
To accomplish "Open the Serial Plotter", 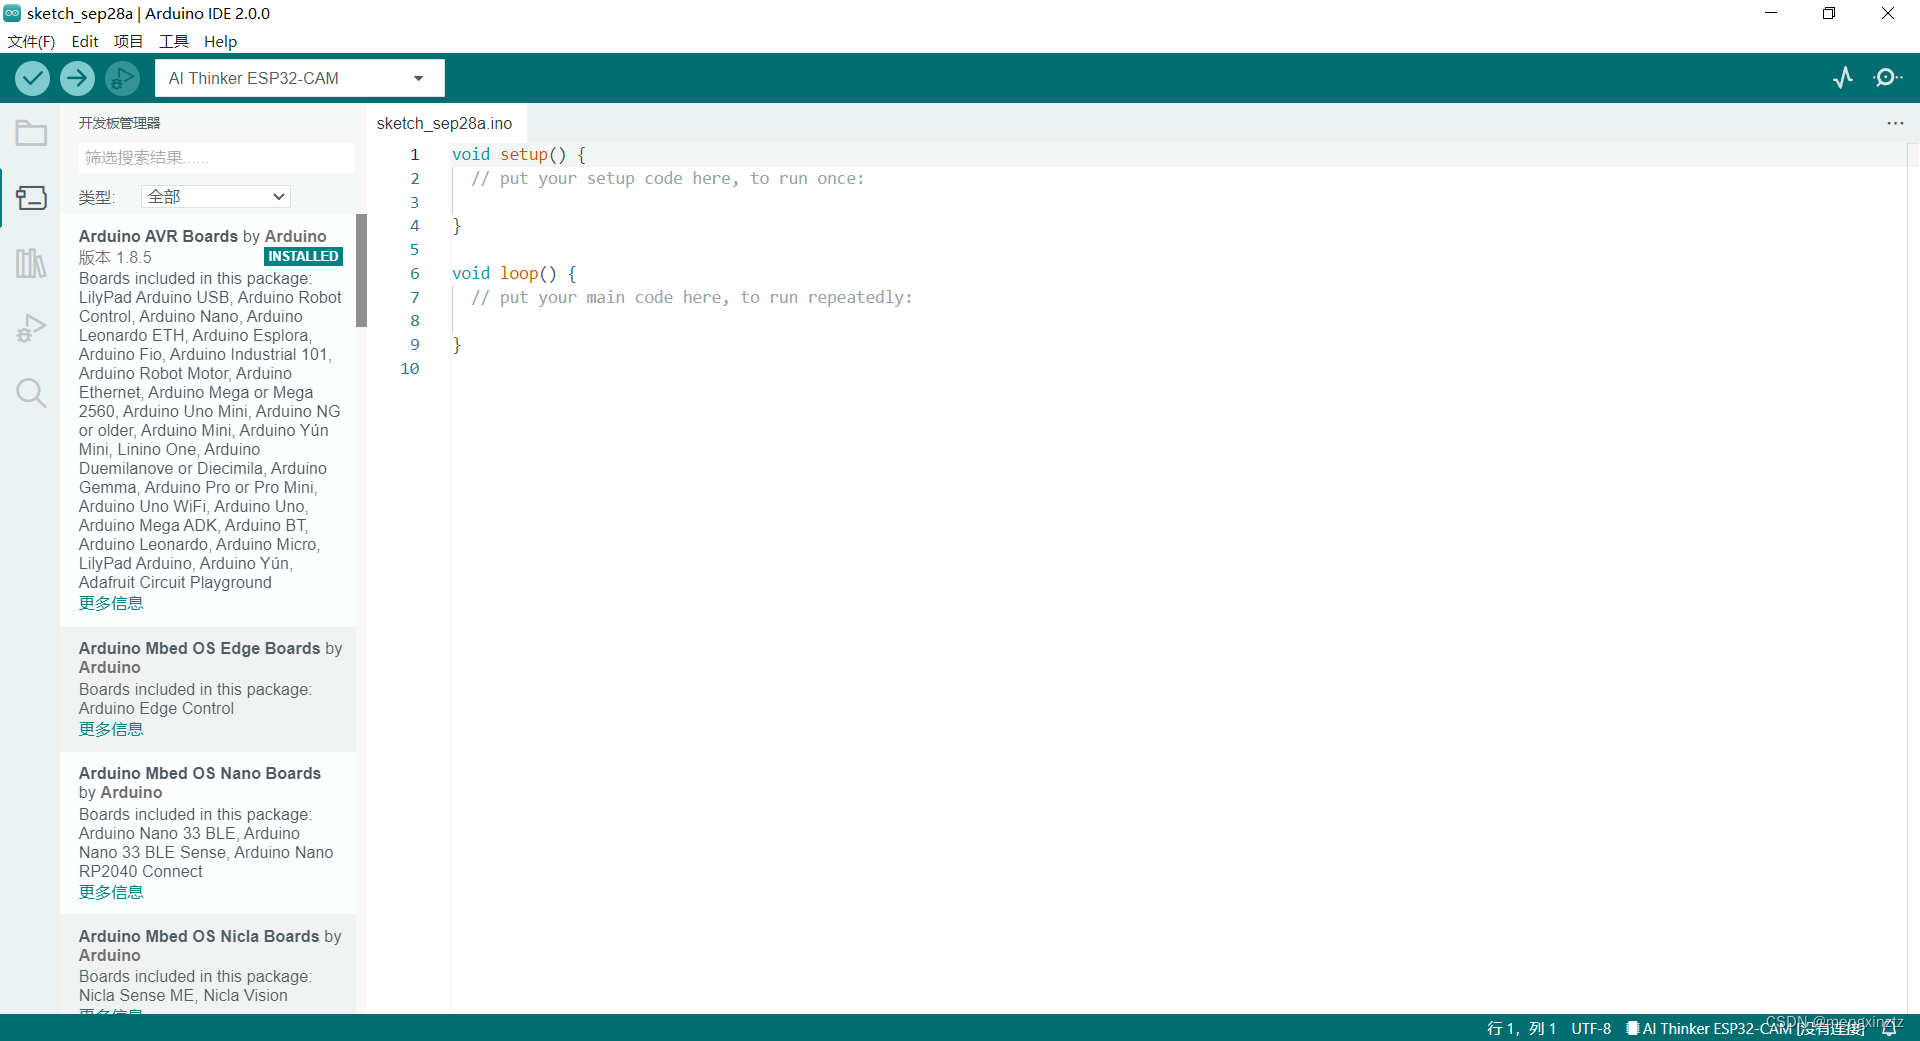I will tap(1843, 78).
